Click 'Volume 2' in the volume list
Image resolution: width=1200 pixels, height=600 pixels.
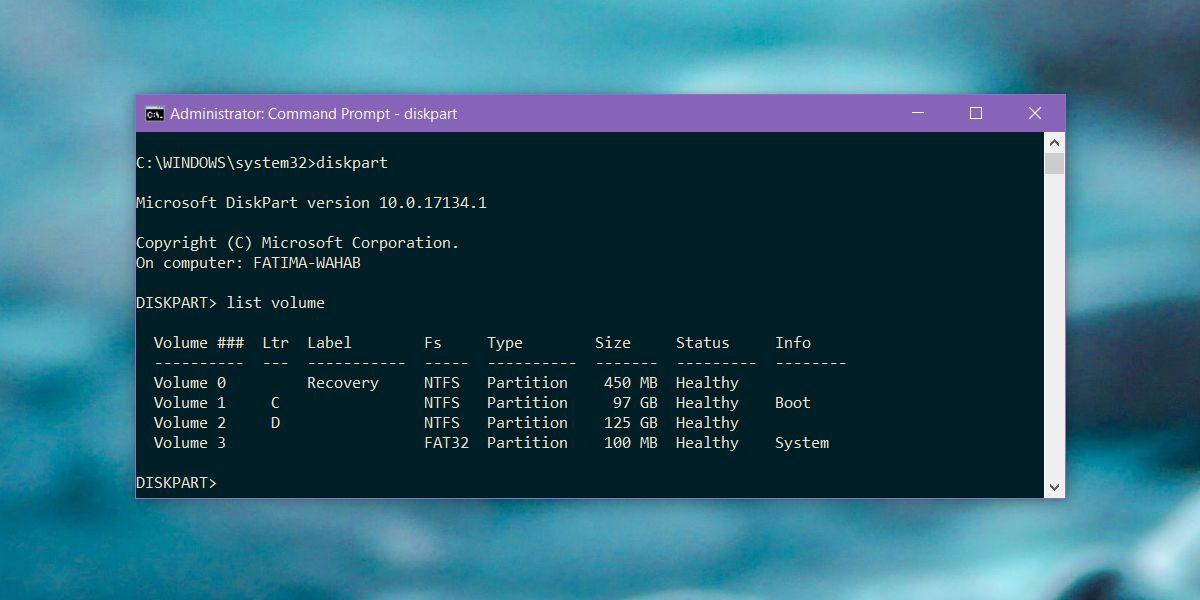(x=190, y=423)
